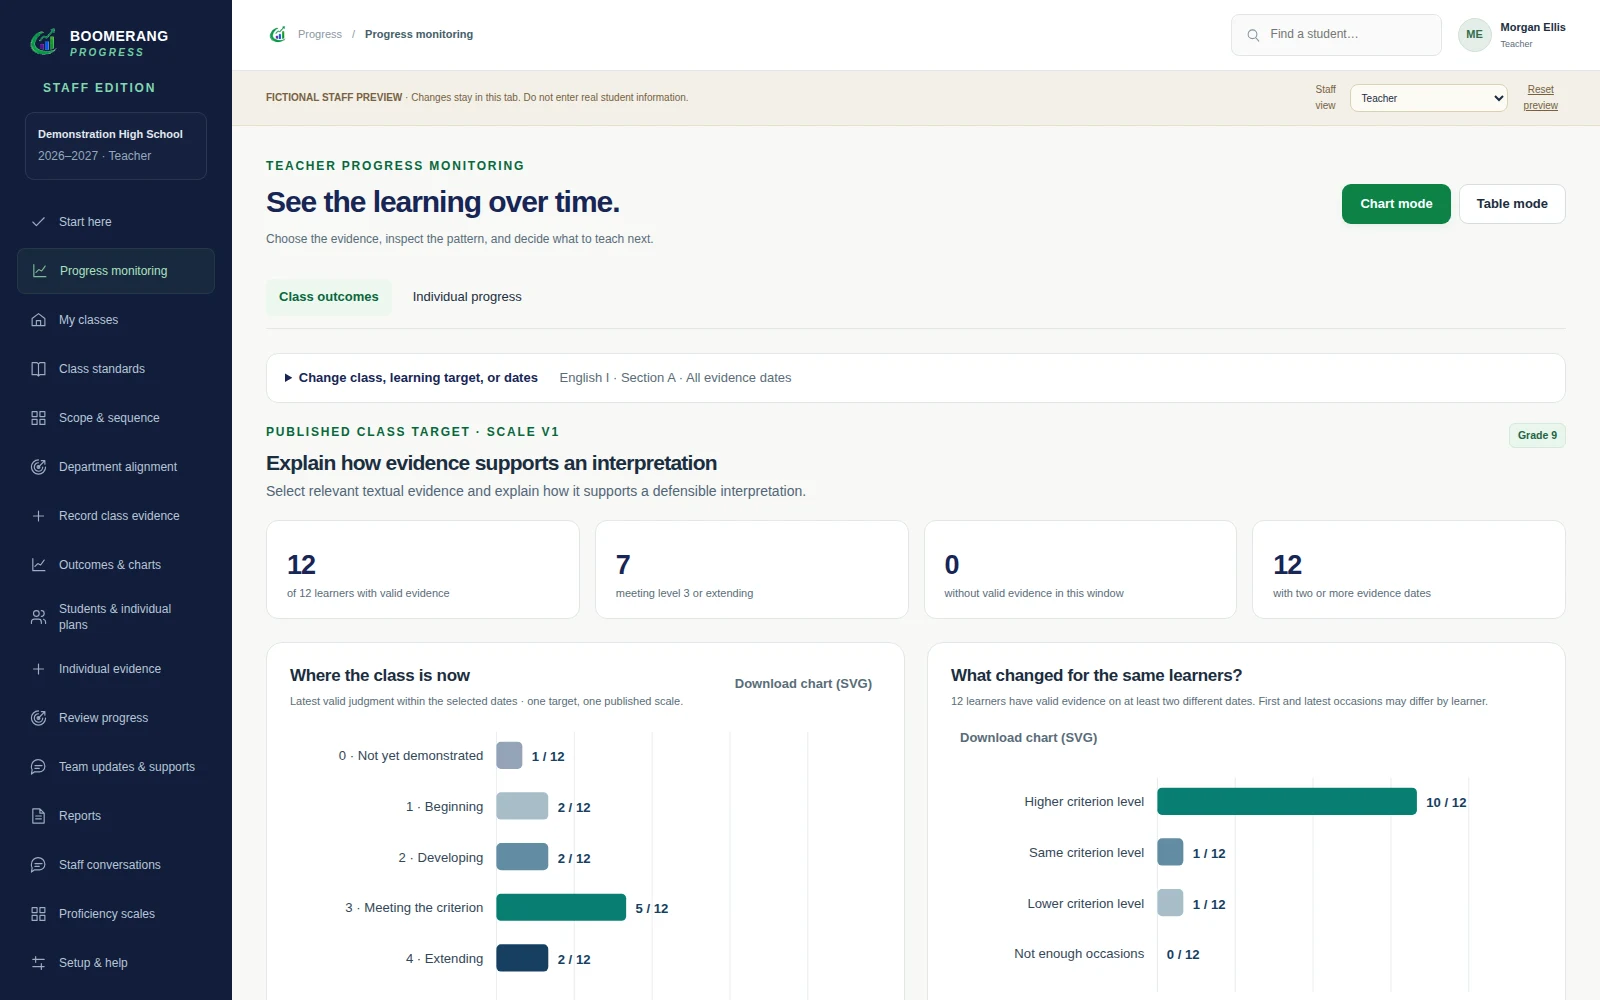
Task: Open Demonstration High School card
Action: 116,146
